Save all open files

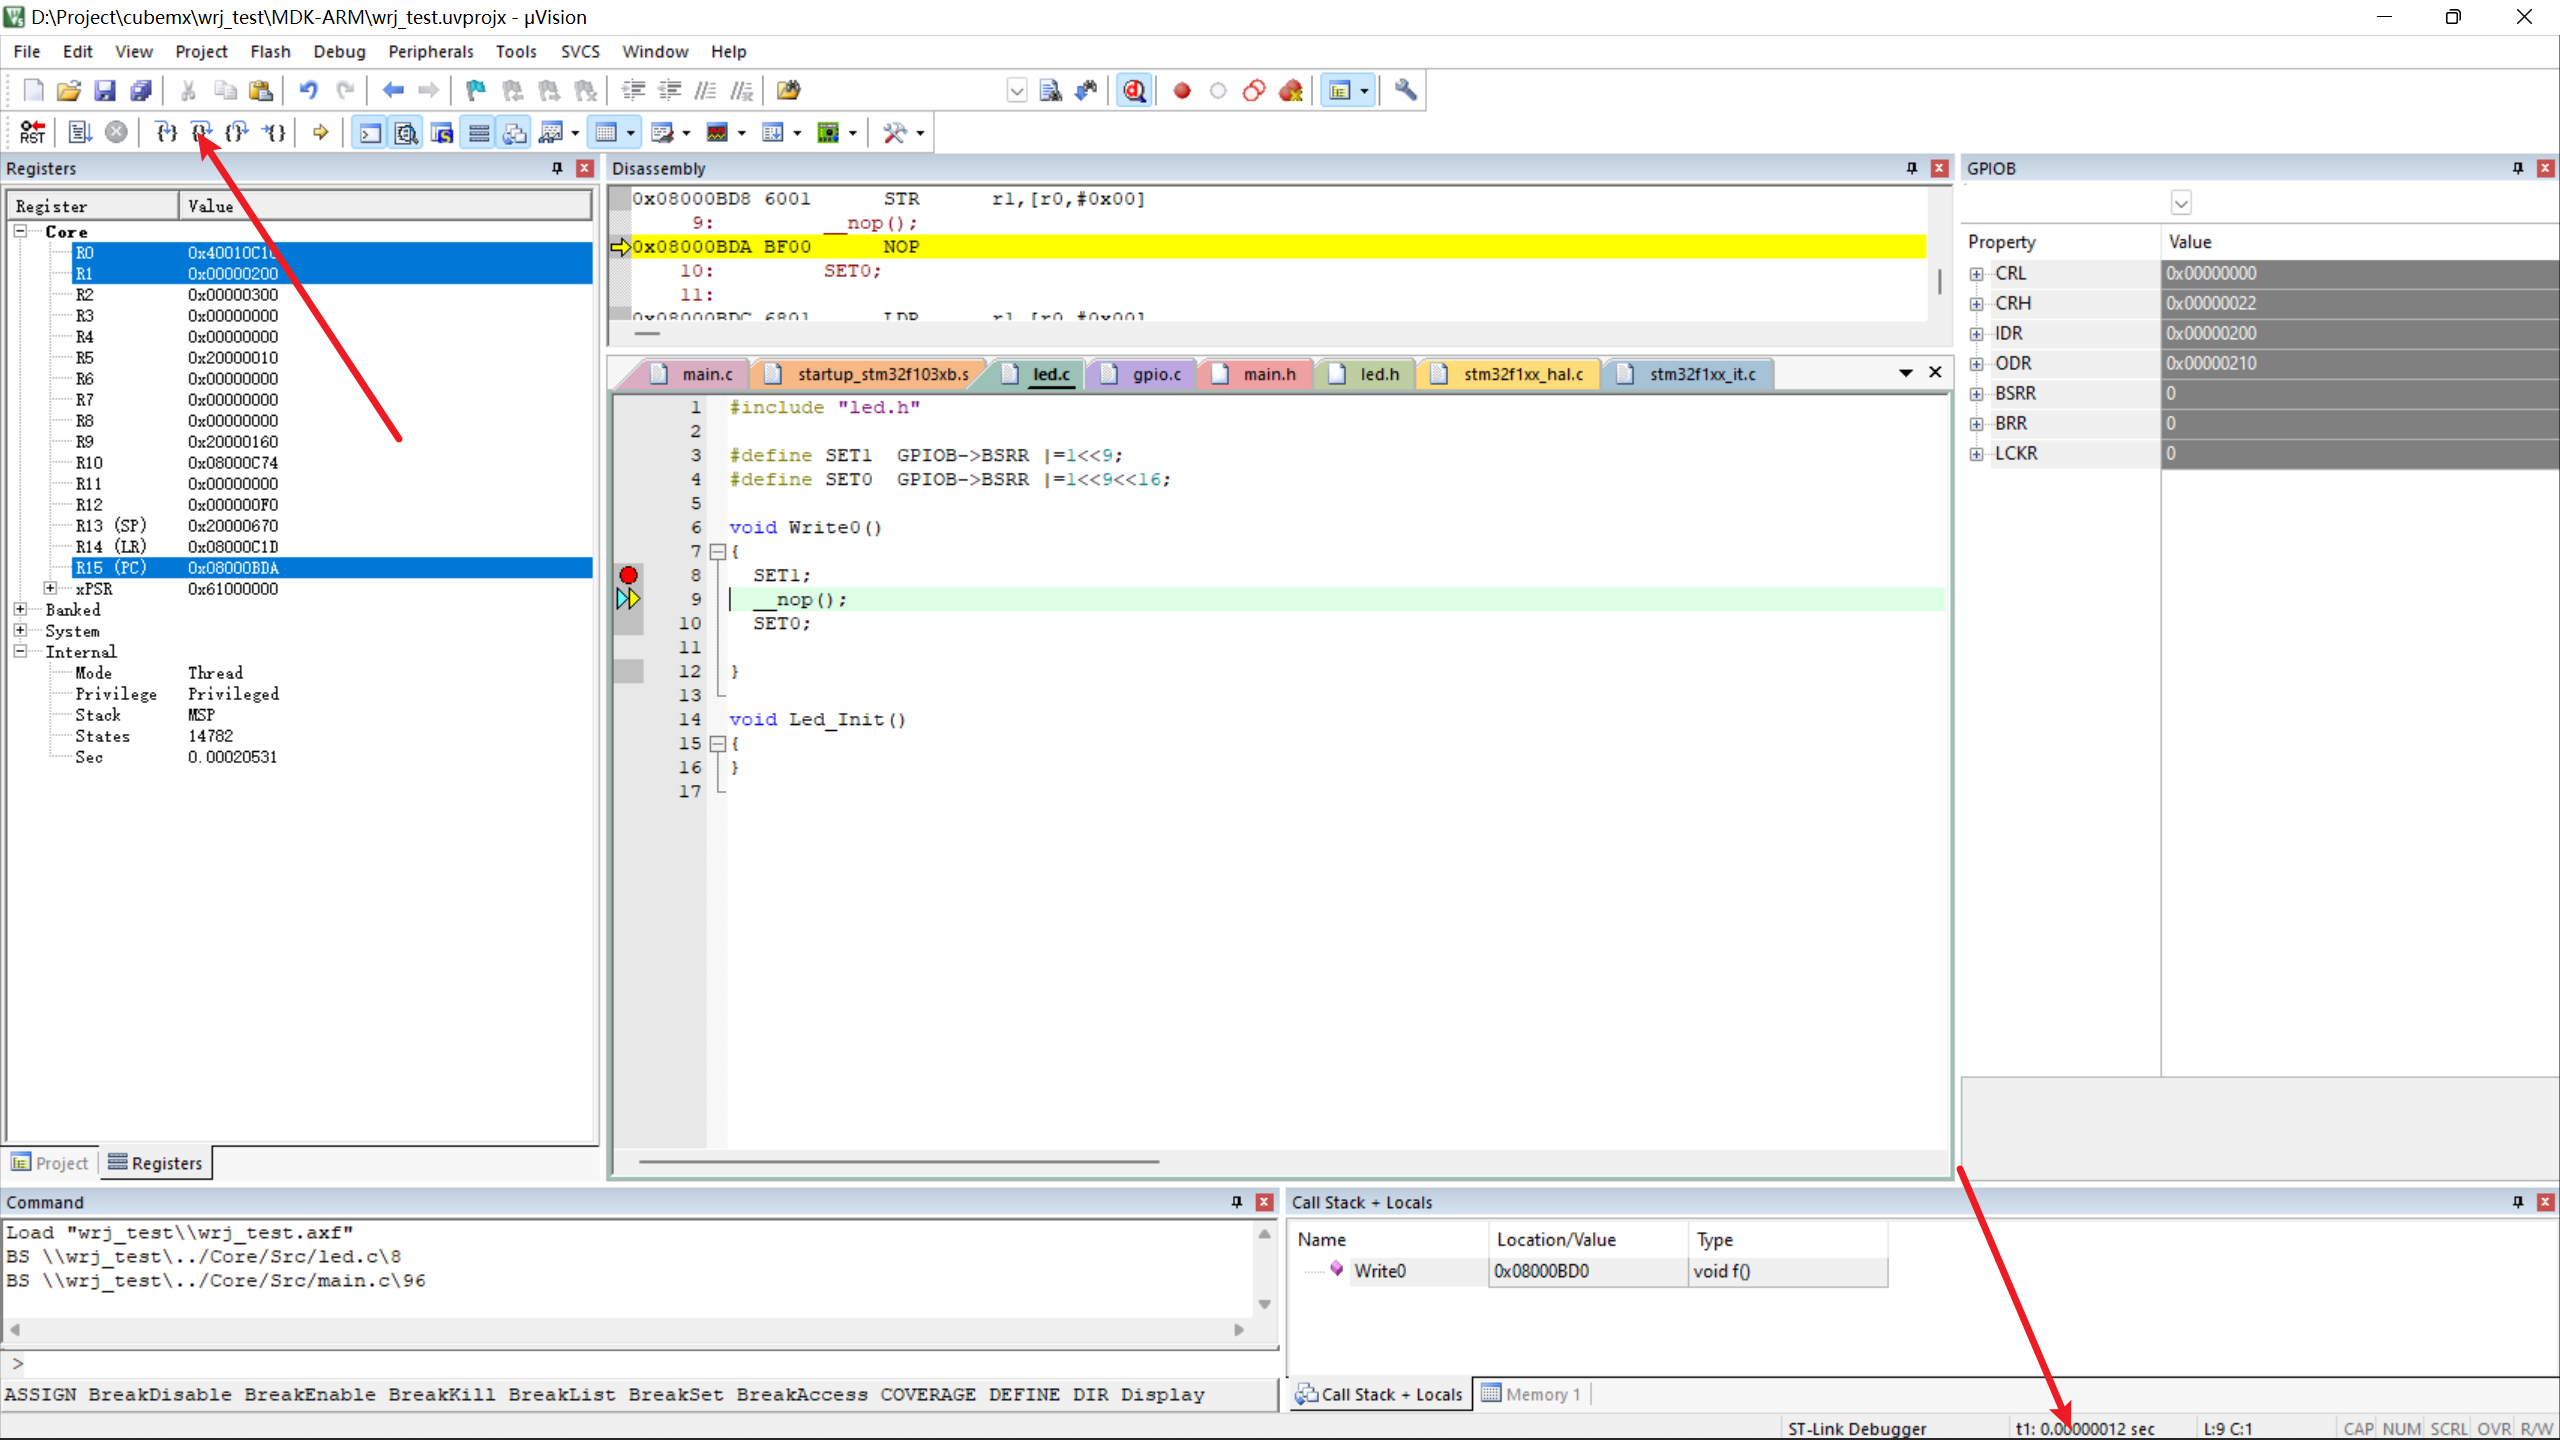point(141,91)
